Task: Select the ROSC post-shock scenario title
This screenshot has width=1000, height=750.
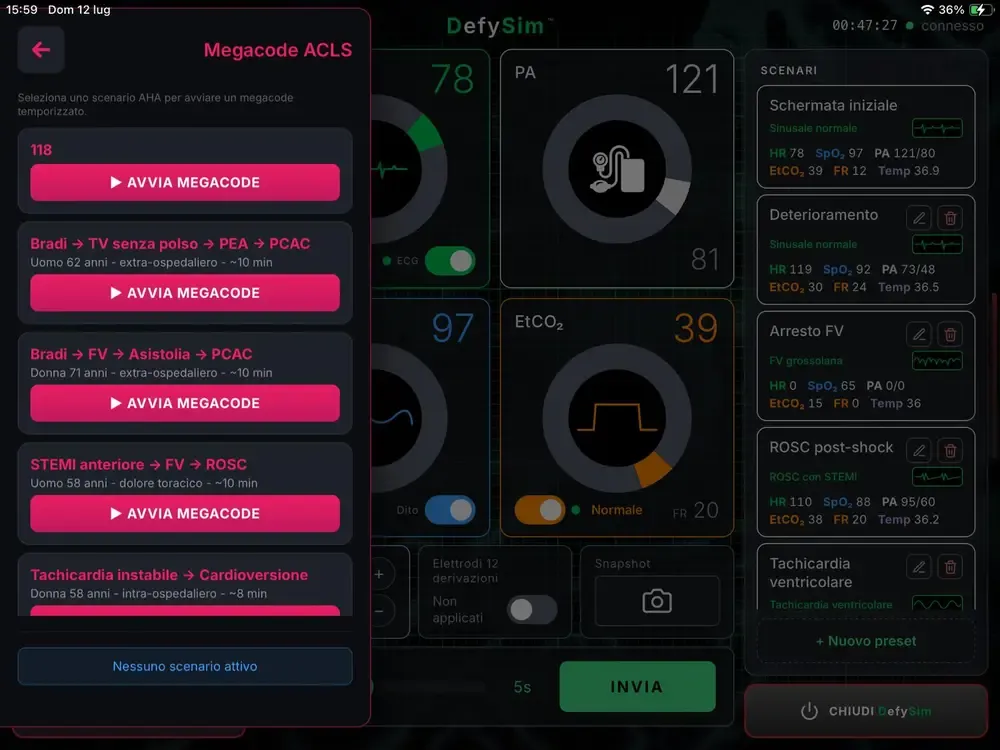Action: point(831,447)
